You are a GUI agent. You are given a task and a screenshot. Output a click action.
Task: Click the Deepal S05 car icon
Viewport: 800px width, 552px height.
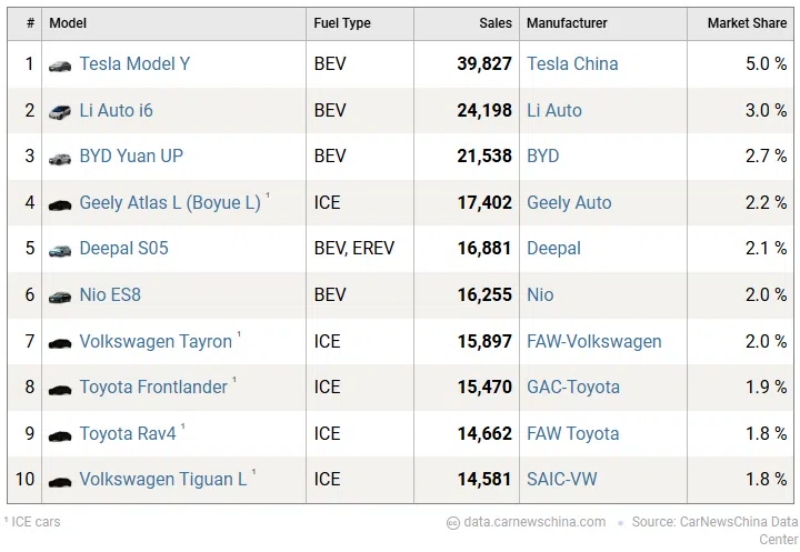(x=60, y=250)
